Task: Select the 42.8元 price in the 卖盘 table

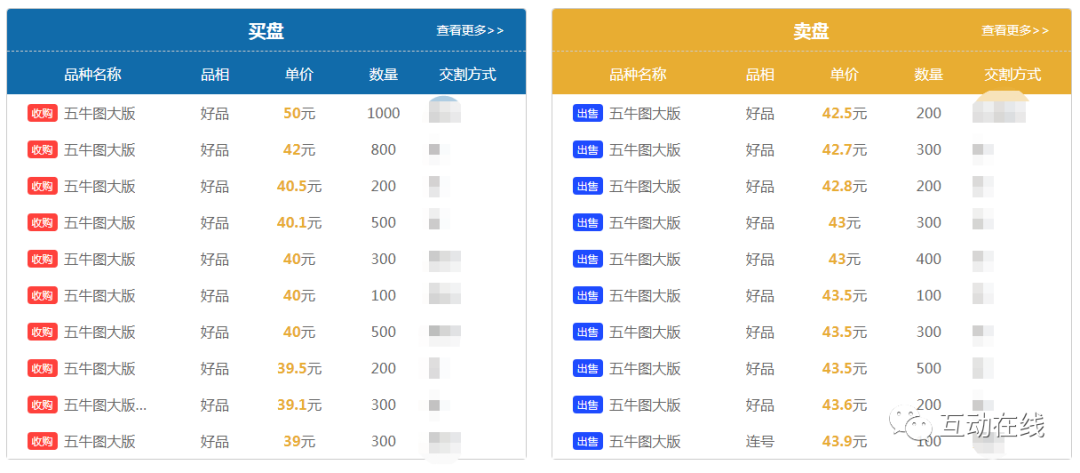Action: point(844,186)
